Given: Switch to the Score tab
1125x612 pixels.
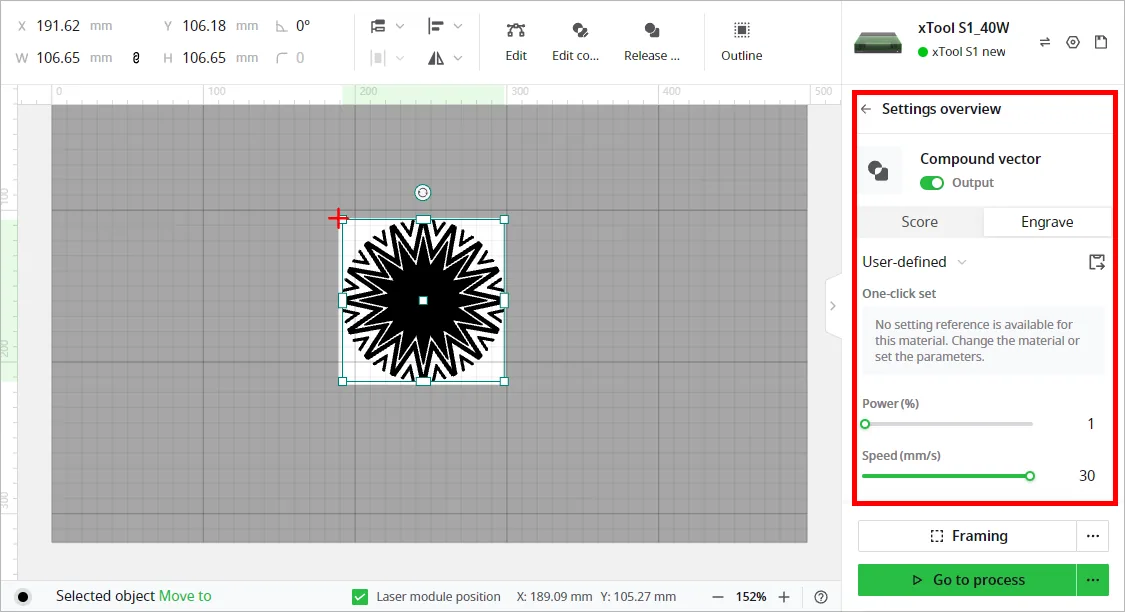Looking at the screenshot, I should (x=920, y=222).
